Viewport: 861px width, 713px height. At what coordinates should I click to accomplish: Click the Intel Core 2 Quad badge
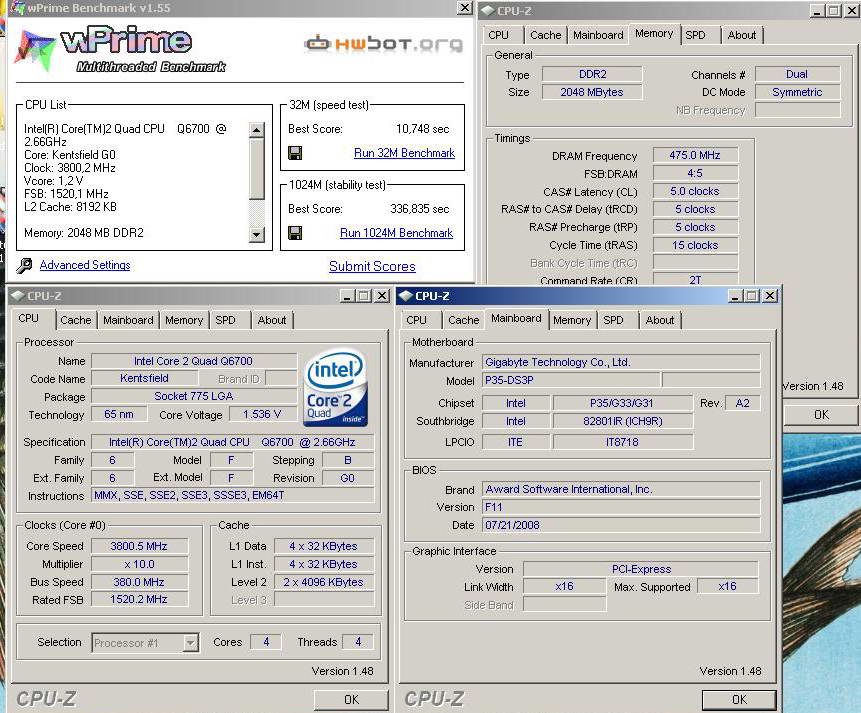click(x=335, y=388)
